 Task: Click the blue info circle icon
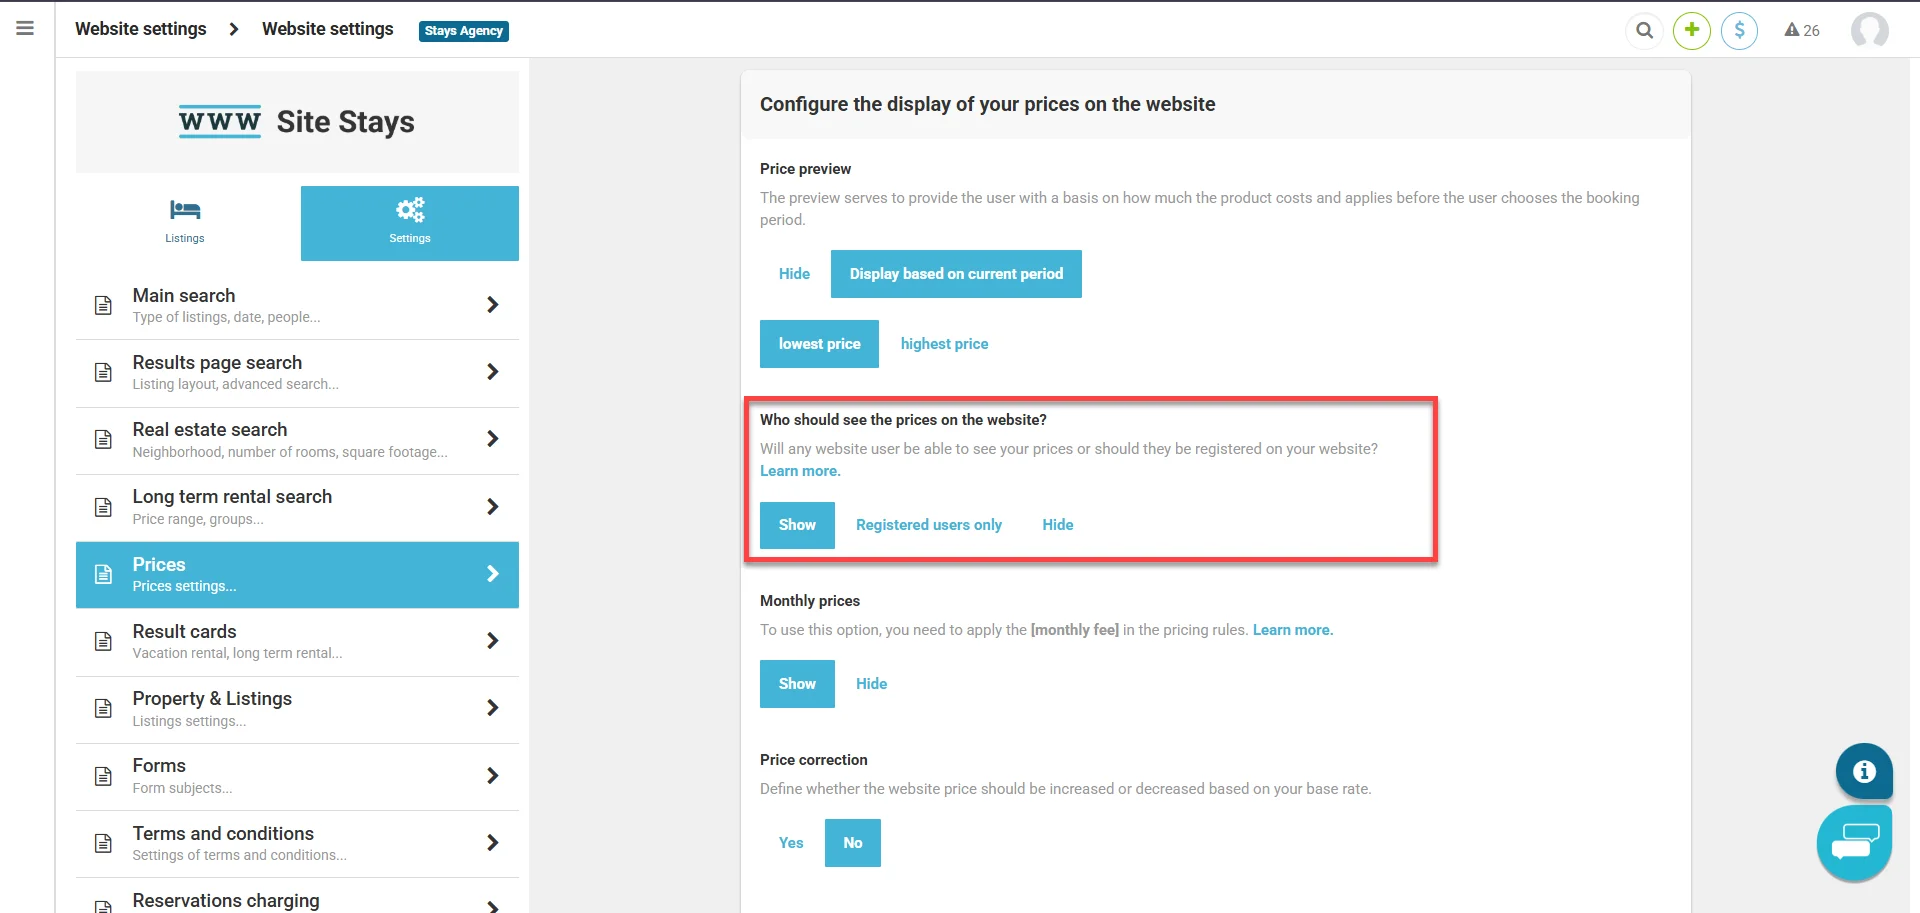point(1864,771)
